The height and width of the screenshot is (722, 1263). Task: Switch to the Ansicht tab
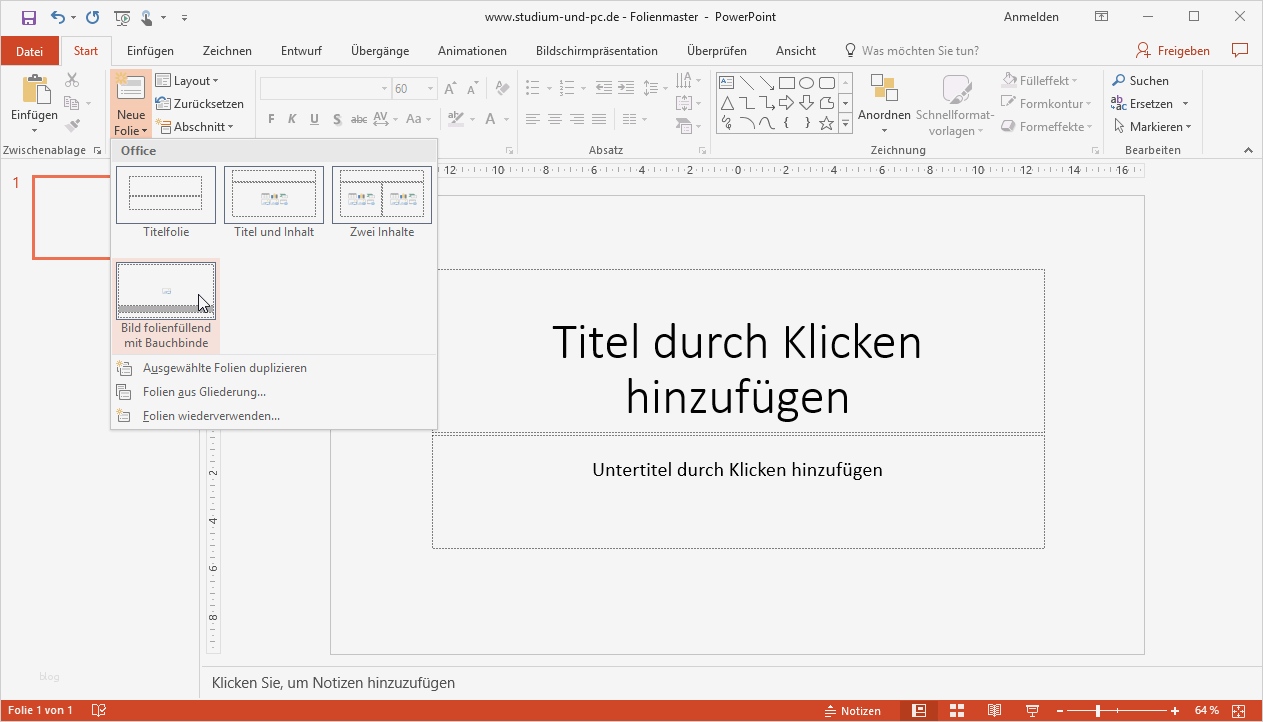(796, 50)
